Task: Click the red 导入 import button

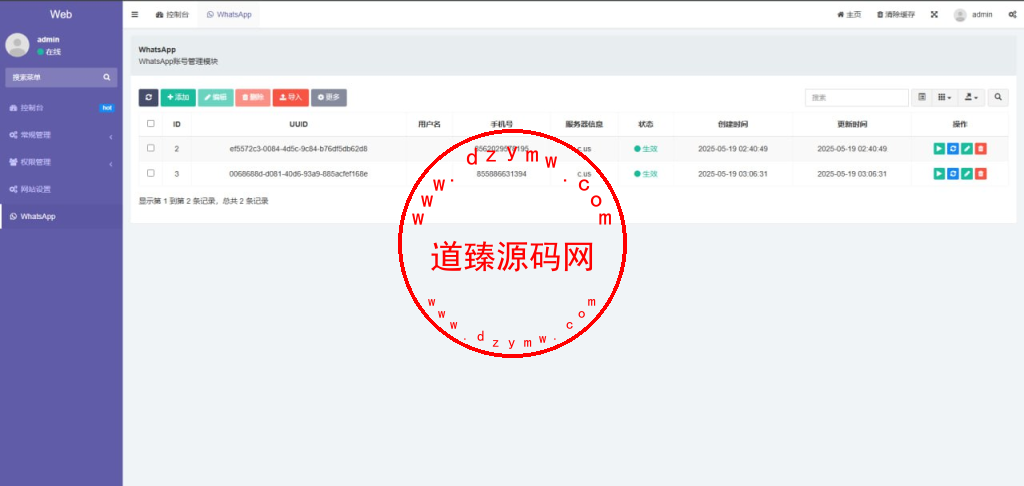Action: (x=291, y=97)
